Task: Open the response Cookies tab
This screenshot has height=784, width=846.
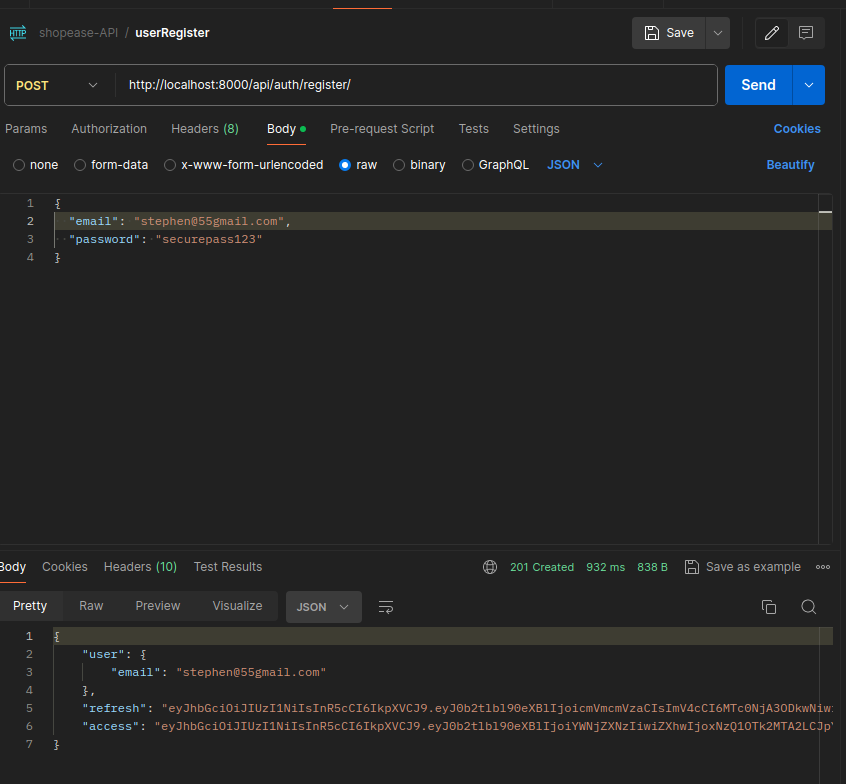Action: (65, 567)
